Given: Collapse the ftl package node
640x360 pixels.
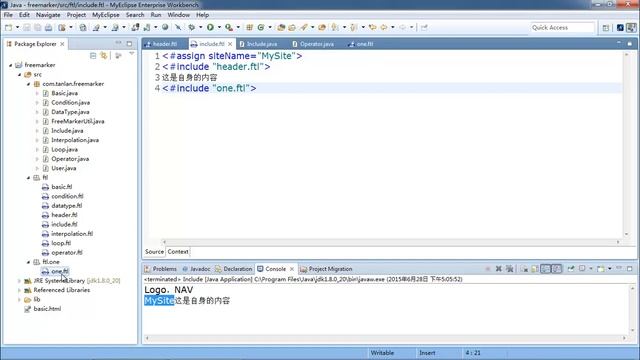Looking at the screenshot, I should pyautogui.click(x=29, y=178).
